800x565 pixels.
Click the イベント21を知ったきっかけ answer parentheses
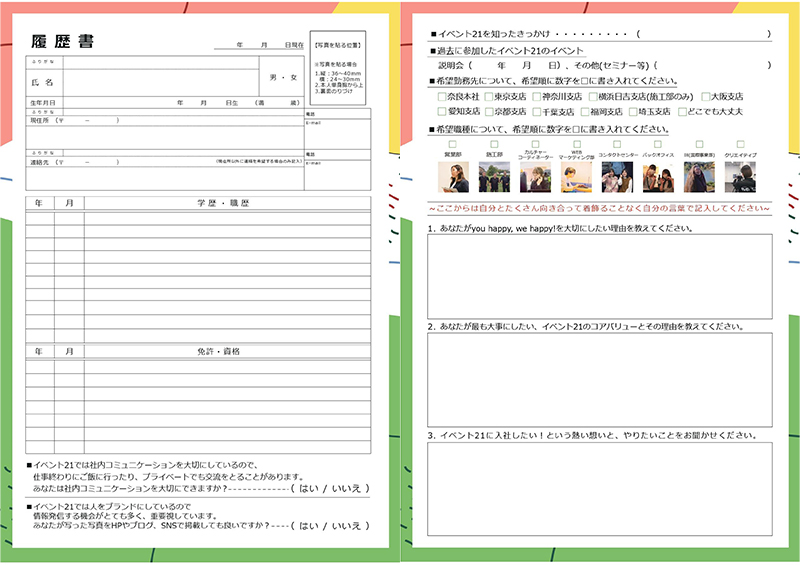(704, 34)
